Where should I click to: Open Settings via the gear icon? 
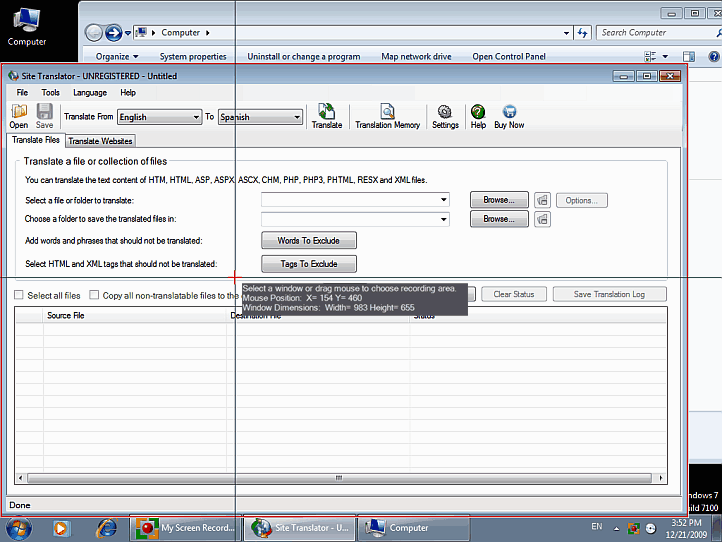coord(445,116)
